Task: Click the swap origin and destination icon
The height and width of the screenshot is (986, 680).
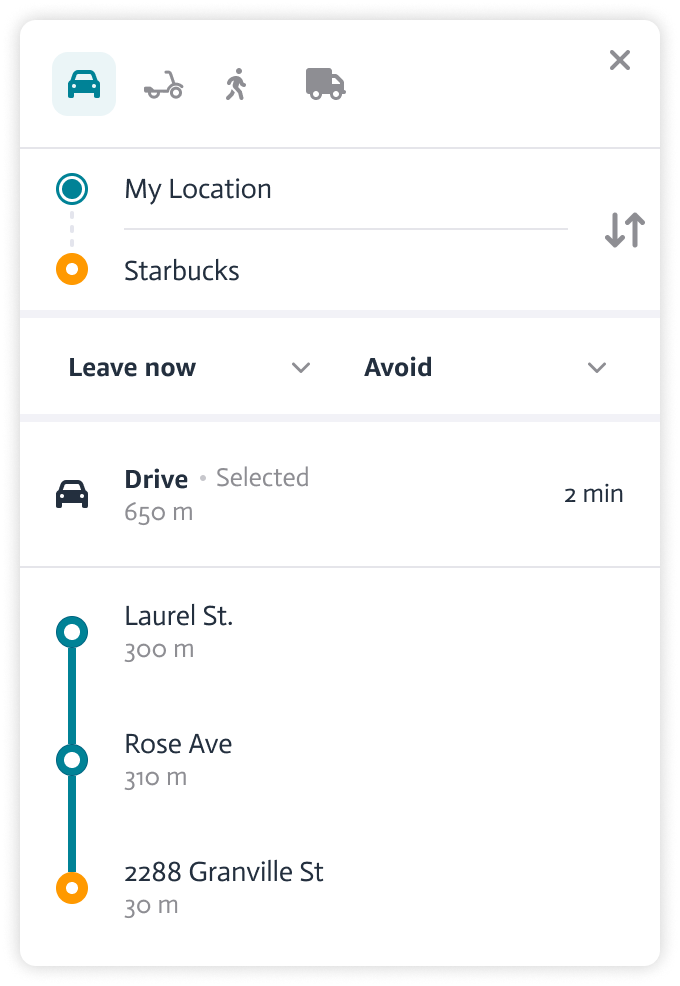Action: point(622,229)
